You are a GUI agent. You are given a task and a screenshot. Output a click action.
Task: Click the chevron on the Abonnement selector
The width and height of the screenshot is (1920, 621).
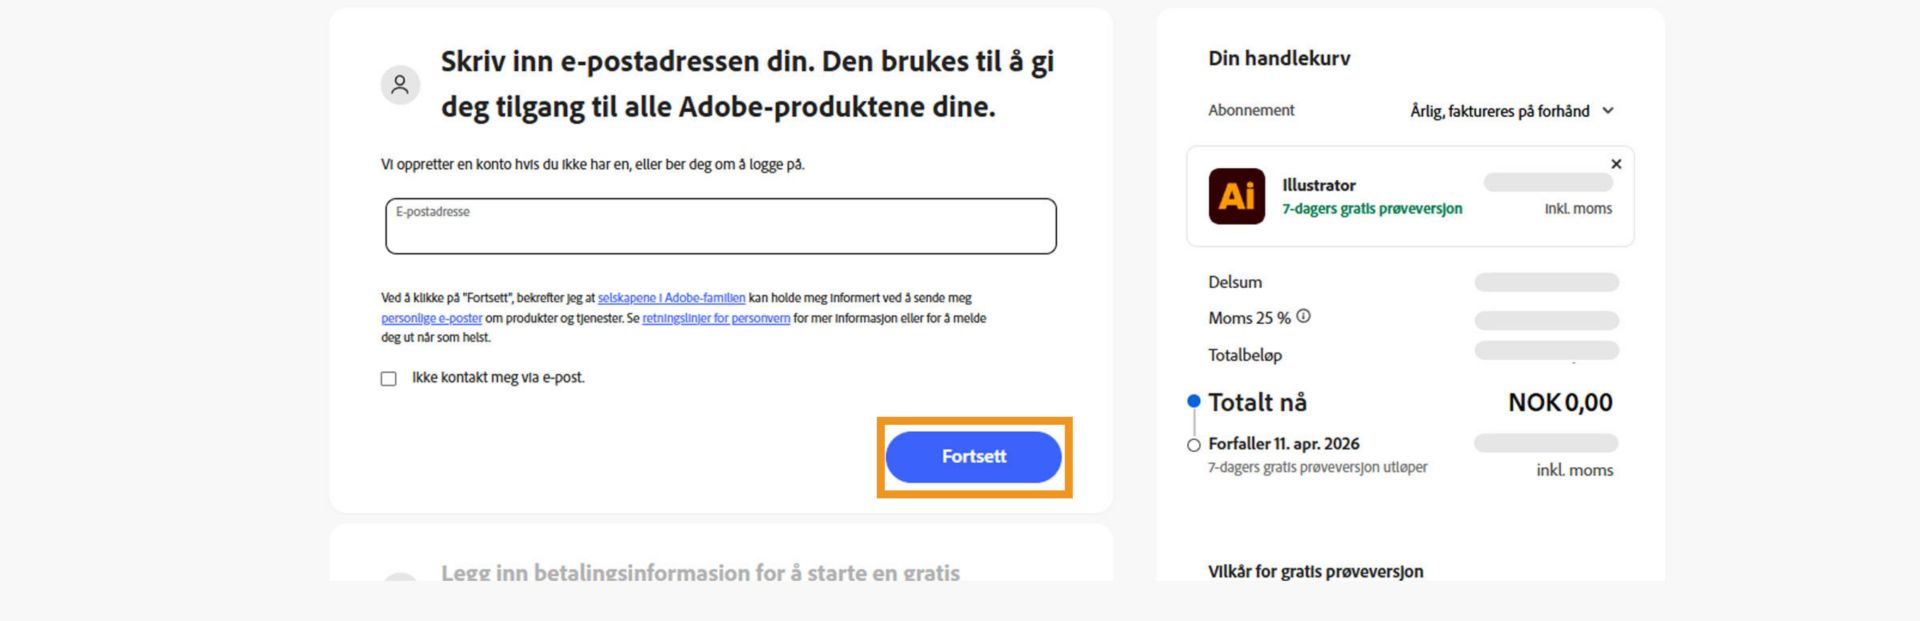click(x=1609, y=111)
